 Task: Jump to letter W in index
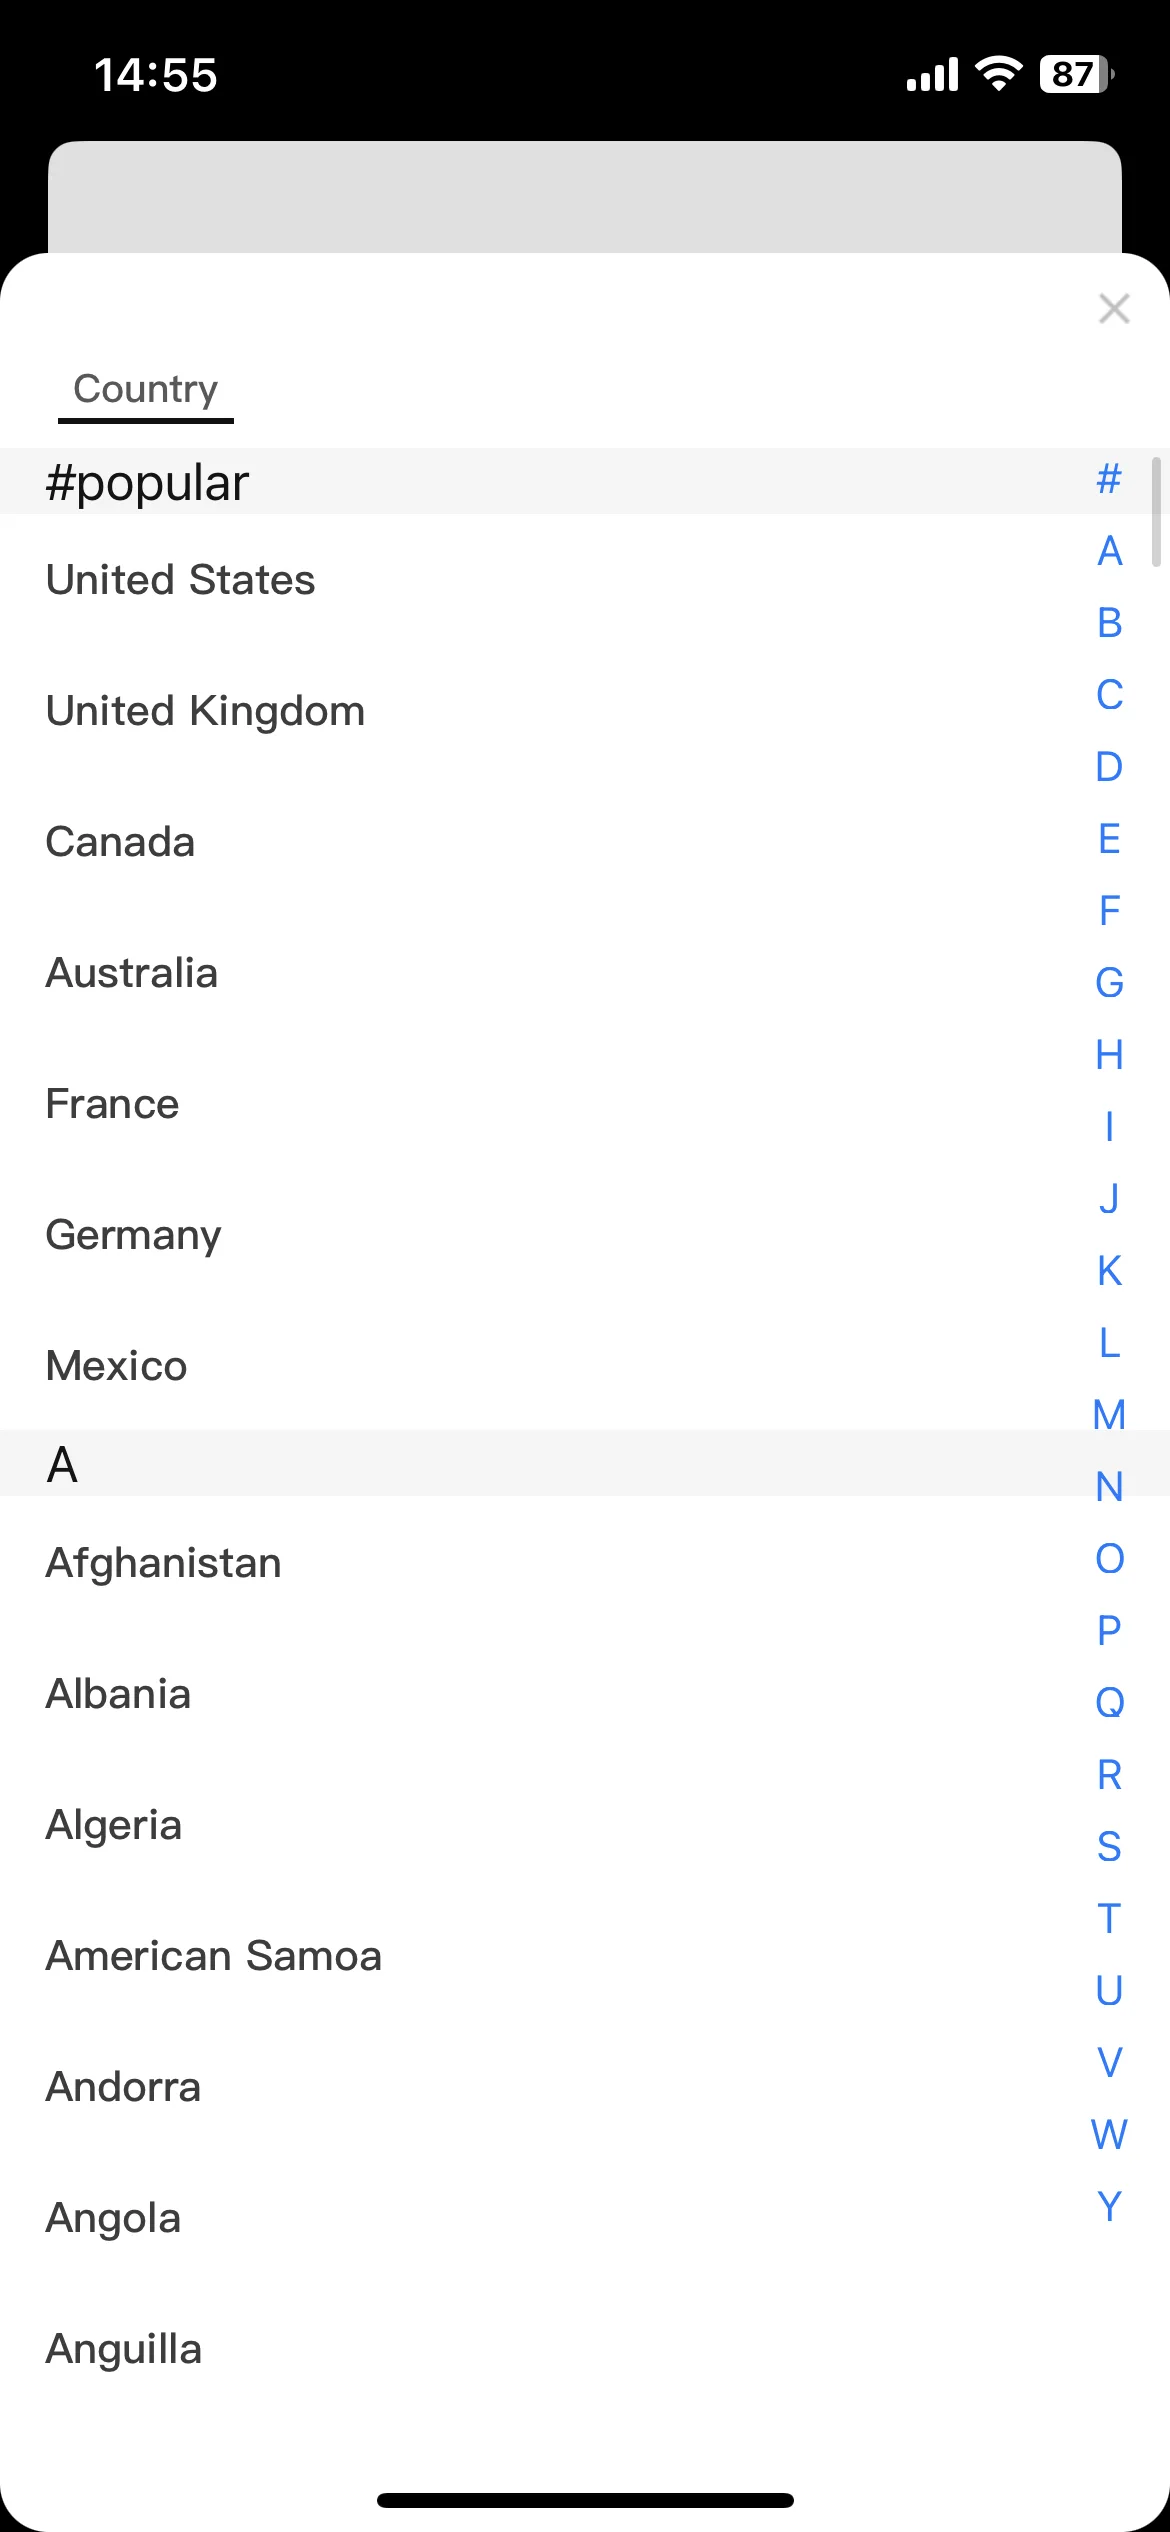1109,2134
